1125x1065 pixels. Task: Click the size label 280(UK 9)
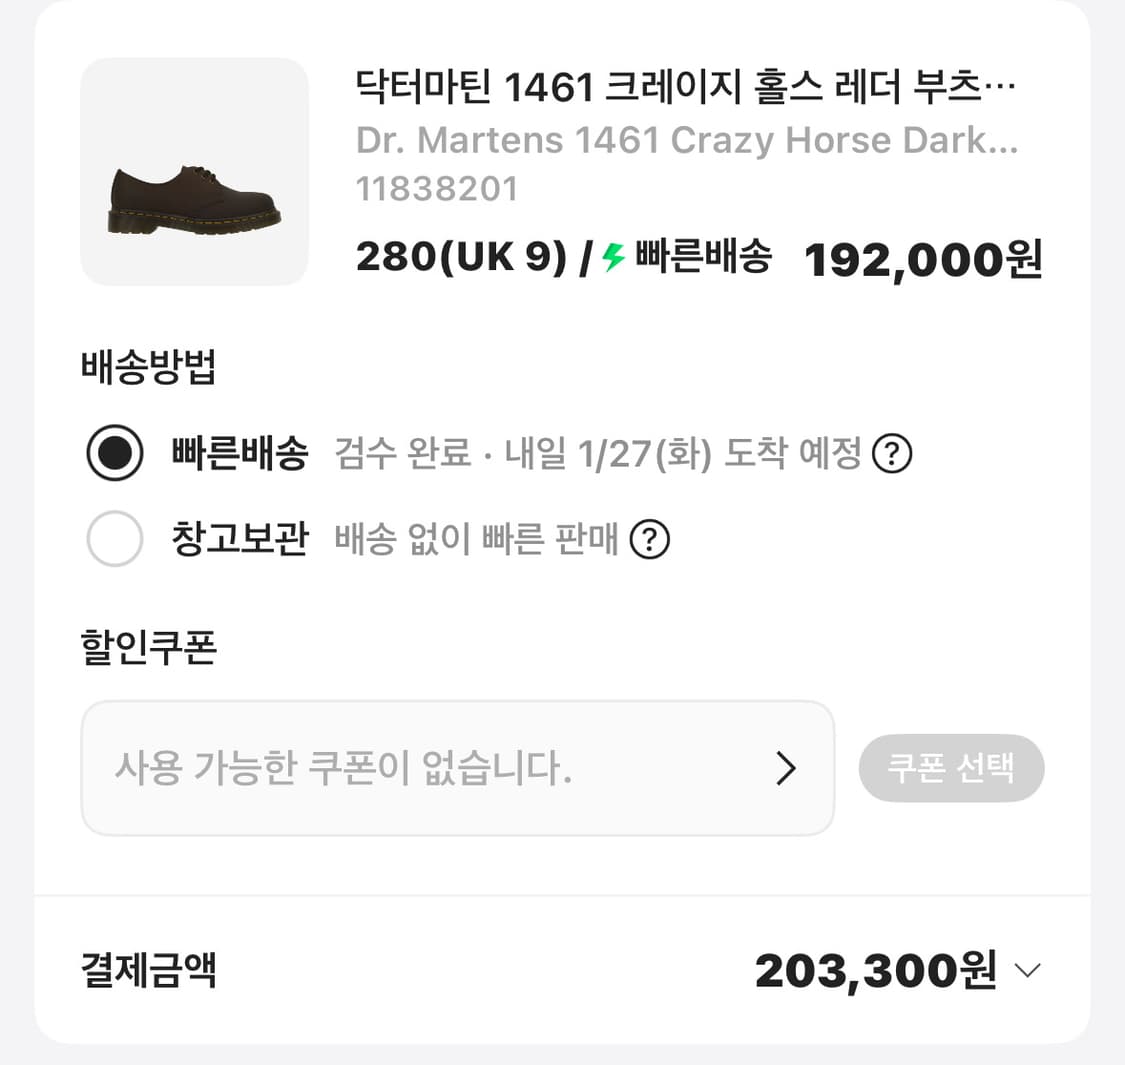(x=462, y=257)
